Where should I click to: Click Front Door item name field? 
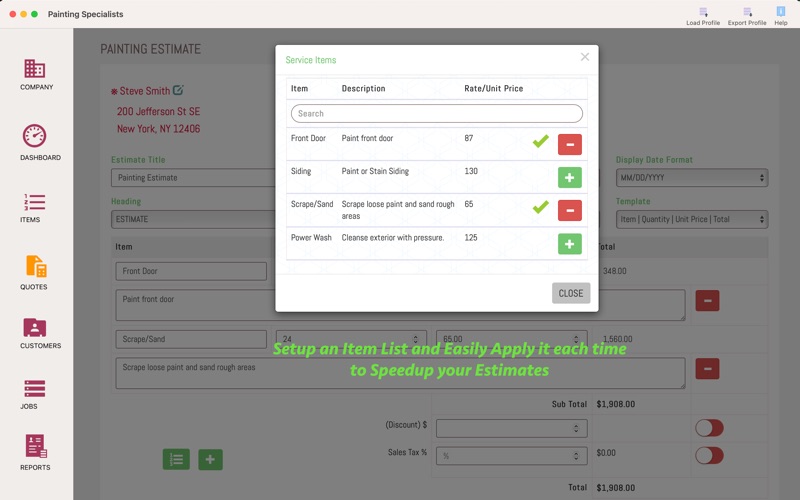click(191, 271)
